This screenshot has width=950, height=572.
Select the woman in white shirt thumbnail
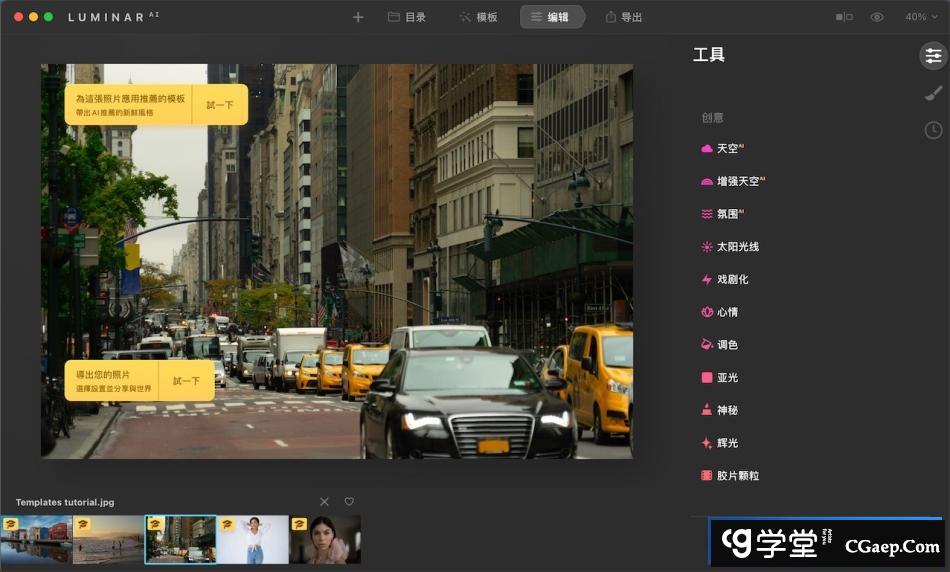pos(252,540)
